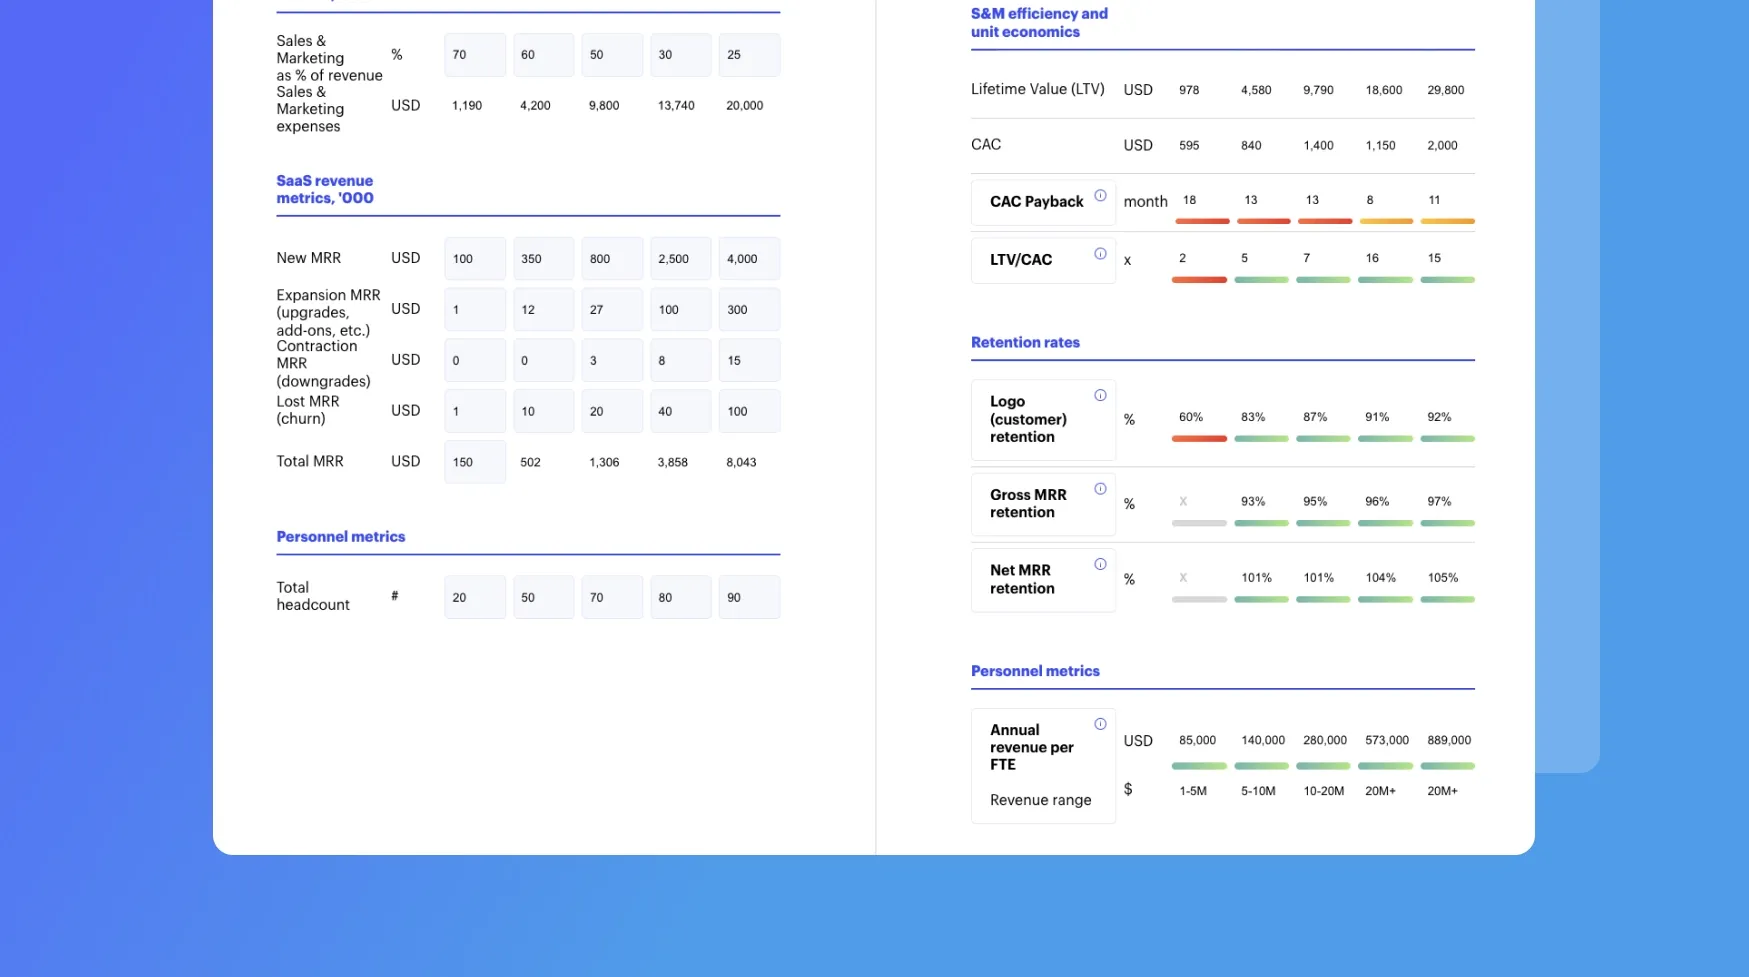Viewport: 1749px width, 977px height.
Task: Click info icon for Logo customer retention
Action: coord(1100,396)
